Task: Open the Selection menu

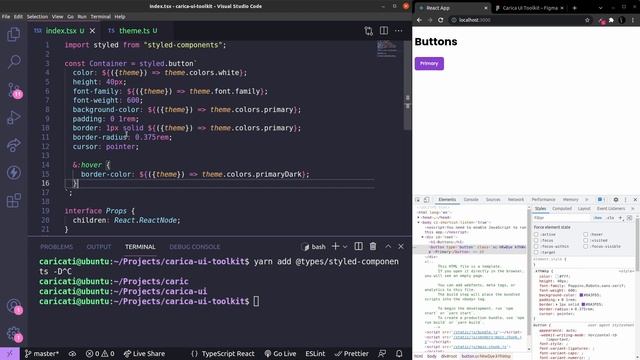Action: point(38,17)
